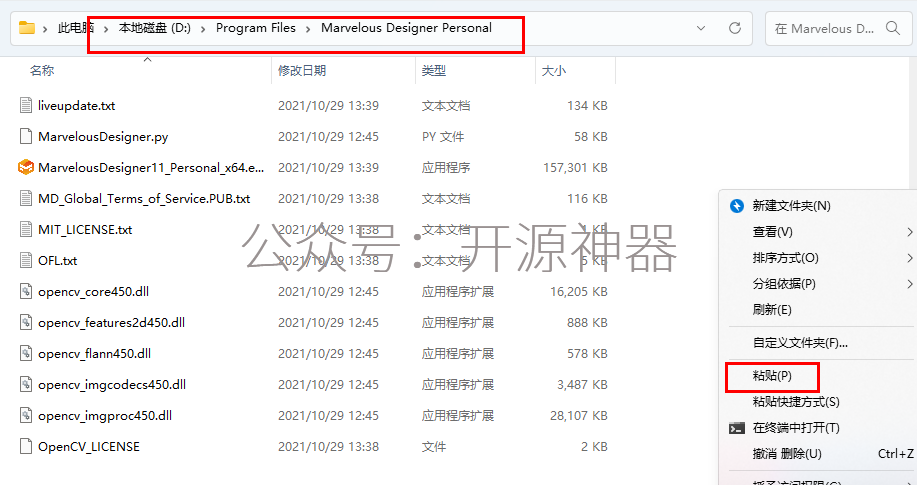The image size is (917, 485).
Task: Click the new folder icon in context menu
Action: pos(737,206)
